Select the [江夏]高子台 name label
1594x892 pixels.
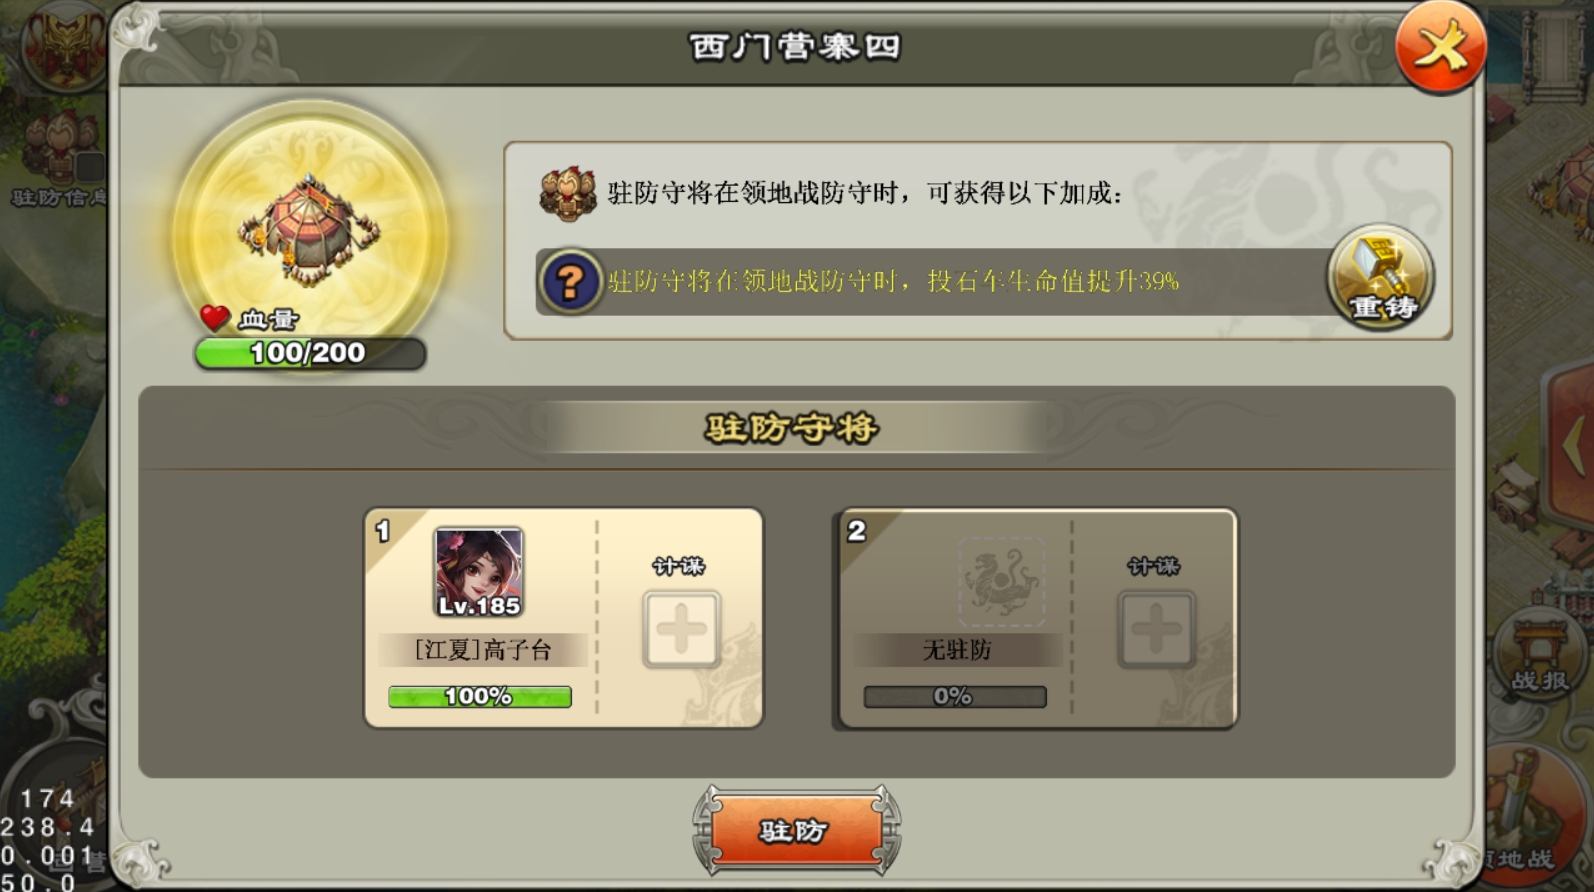pos(483,650)
